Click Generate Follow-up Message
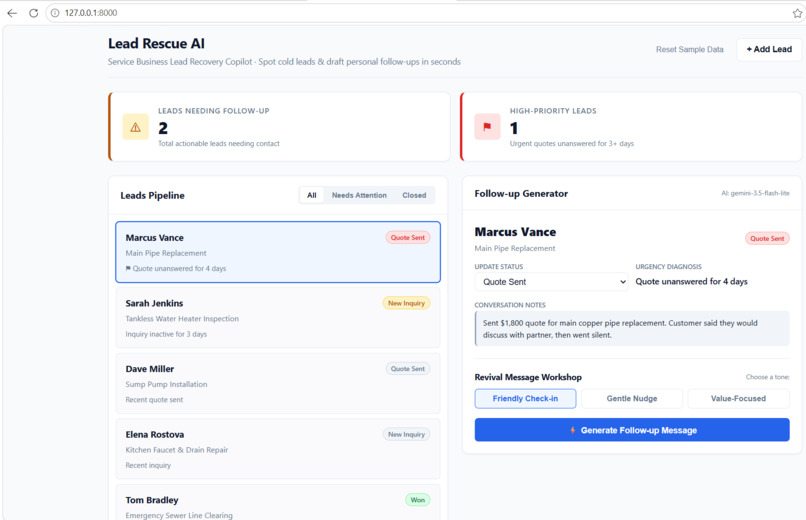The image size is (806, 520). click(x=632, y=430)
